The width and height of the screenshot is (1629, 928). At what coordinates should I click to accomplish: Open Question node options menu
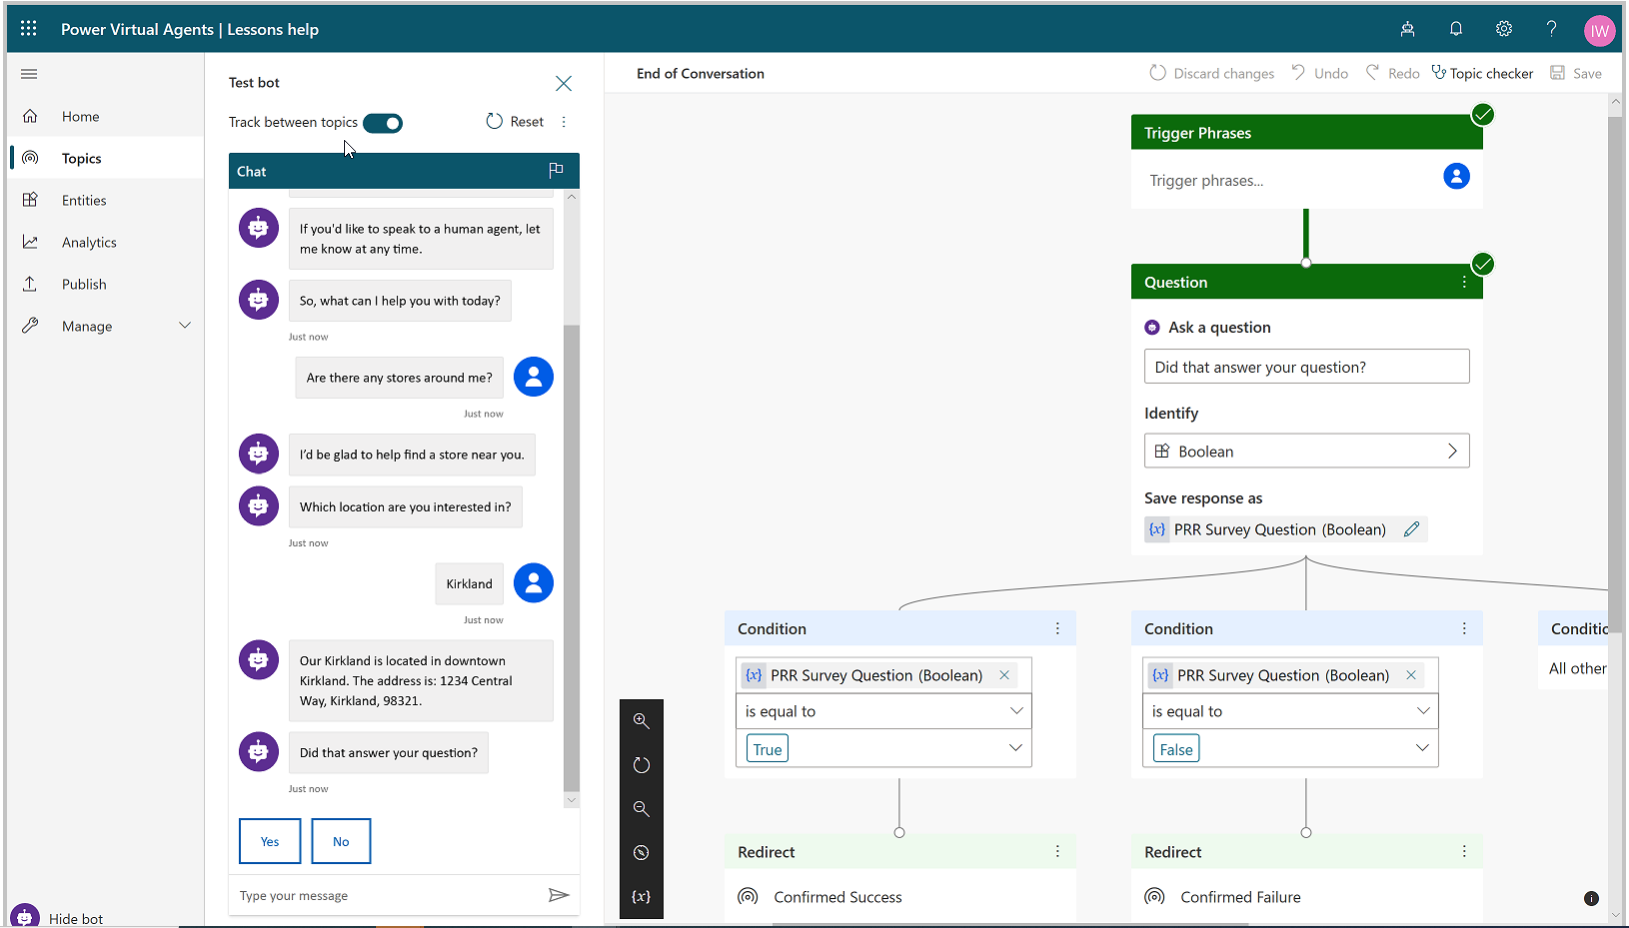click(x=1464, y=283)
